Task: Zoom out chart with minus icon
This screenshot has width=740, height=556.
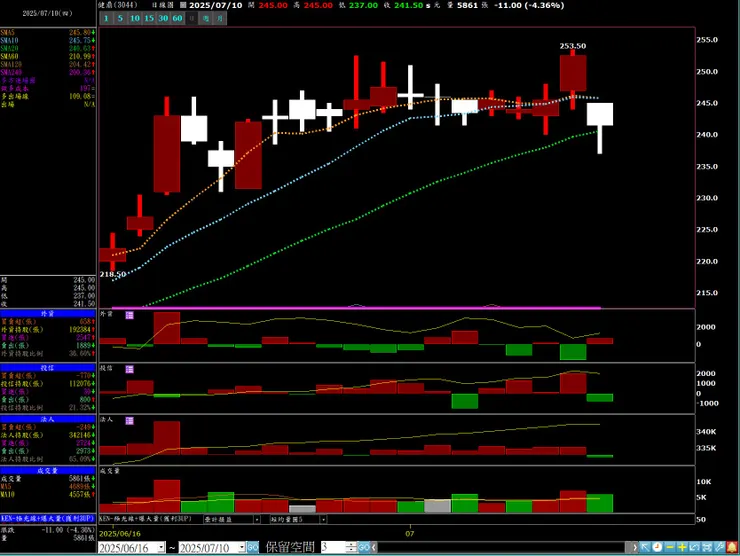Action: coord(670,547)
